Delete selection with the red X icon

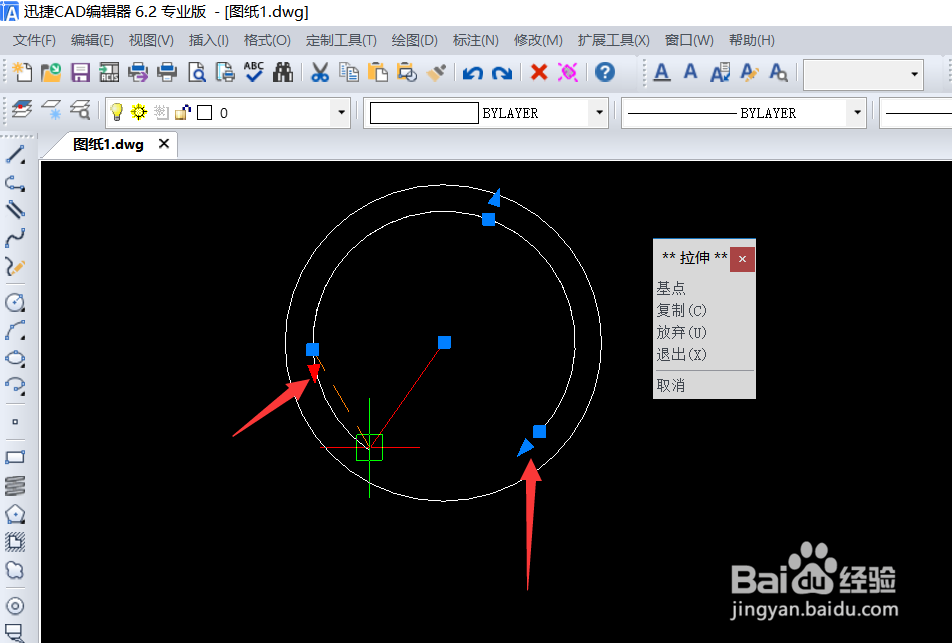pyautogui.click(x=539, y=72)
